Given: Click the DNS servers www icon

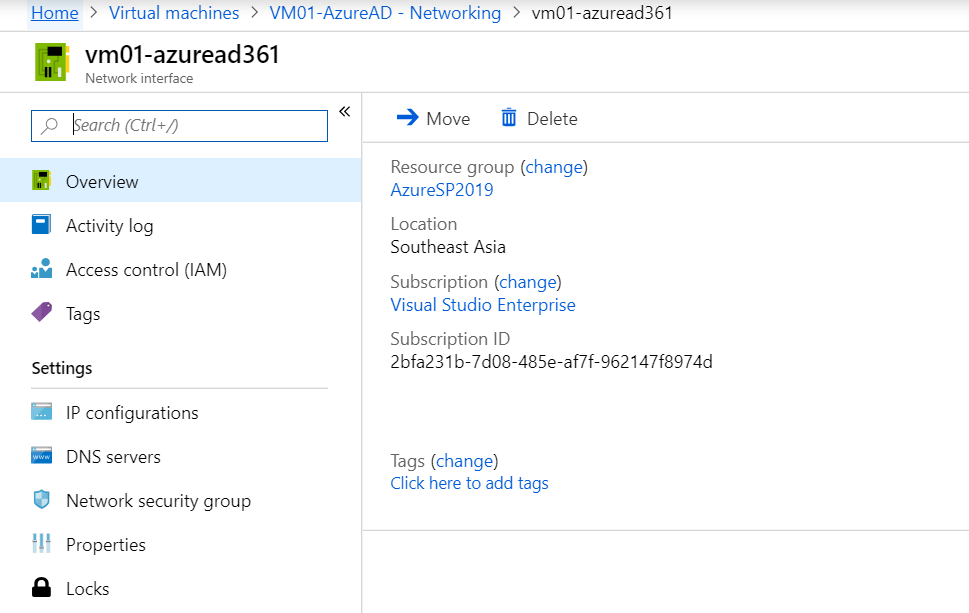Looking at the screenshot, I should pos(41,455).
